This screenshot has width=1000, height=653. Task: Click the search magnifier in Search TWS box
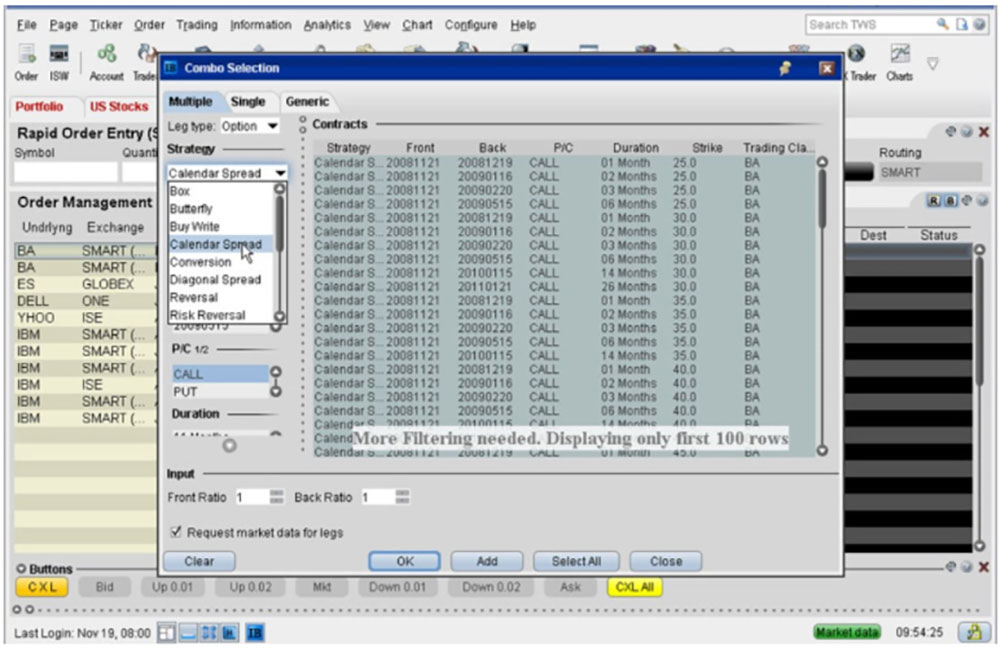942,24
